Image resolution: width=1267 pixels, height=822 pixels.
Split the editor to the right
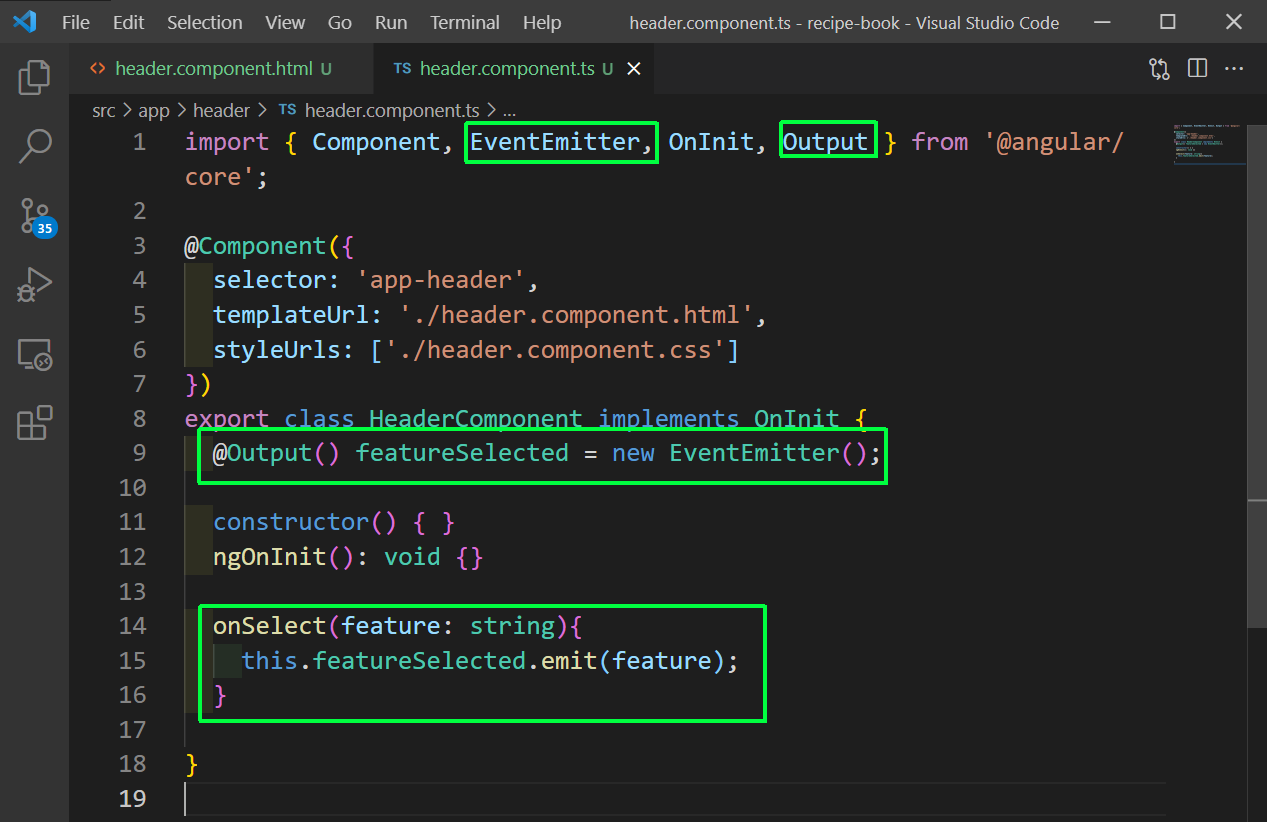1197,68
